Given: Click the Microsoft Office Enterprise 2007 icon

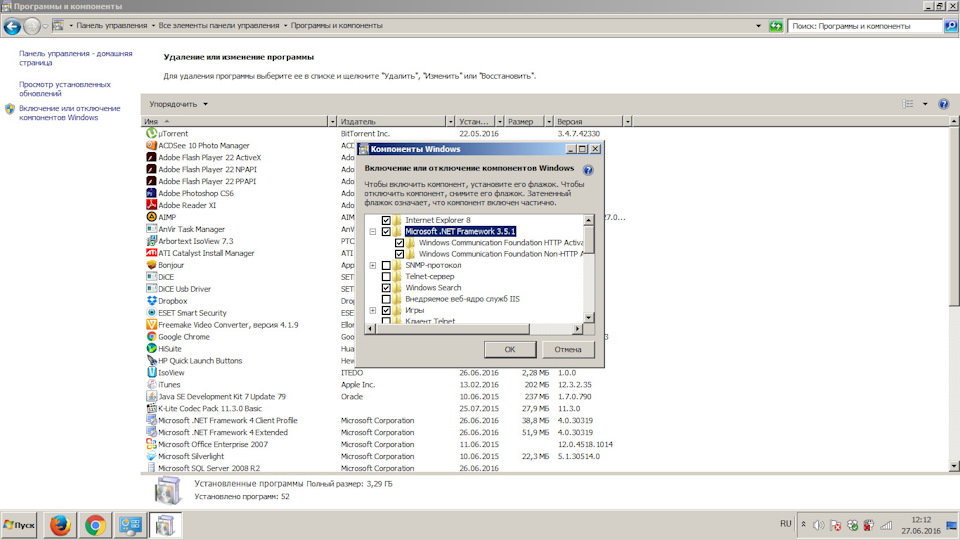Looking at the screenshot, I should click(x=151, y=444).
